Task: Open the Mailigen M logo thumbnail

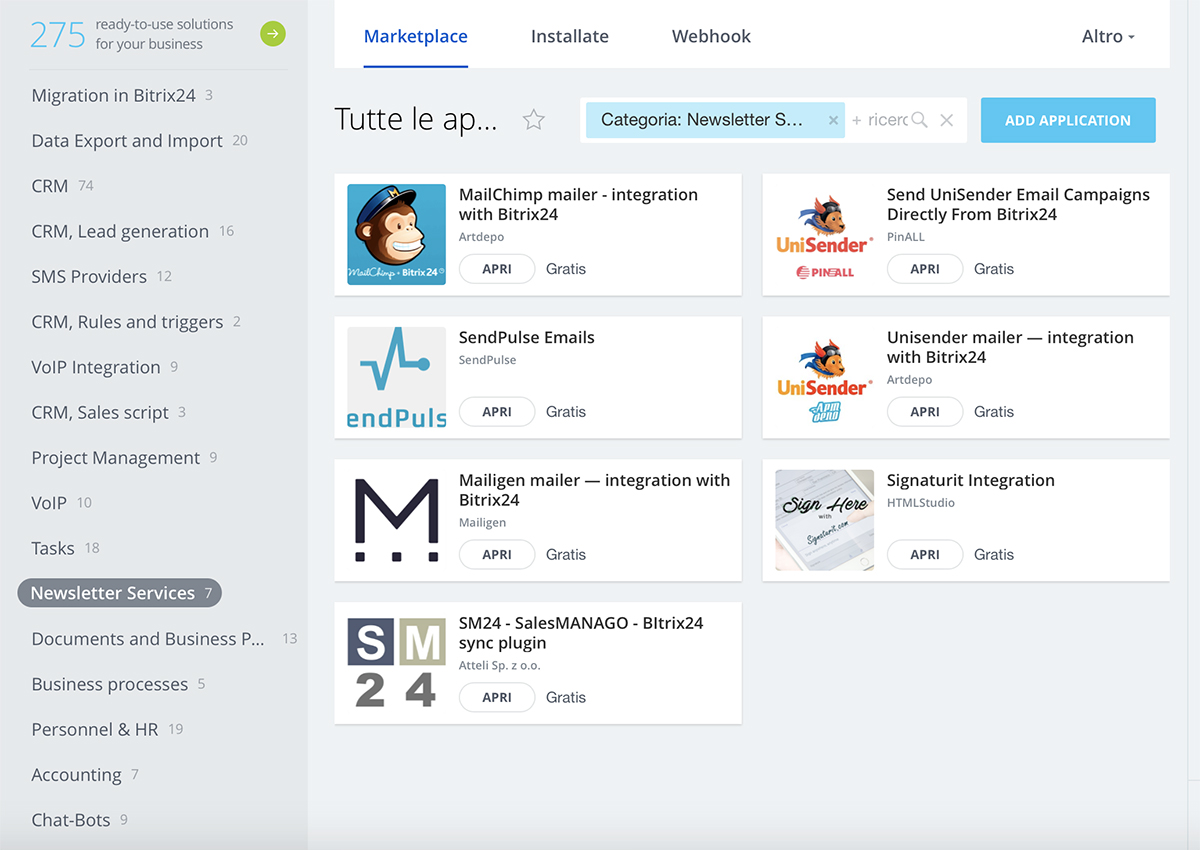Action: point(396,520)
